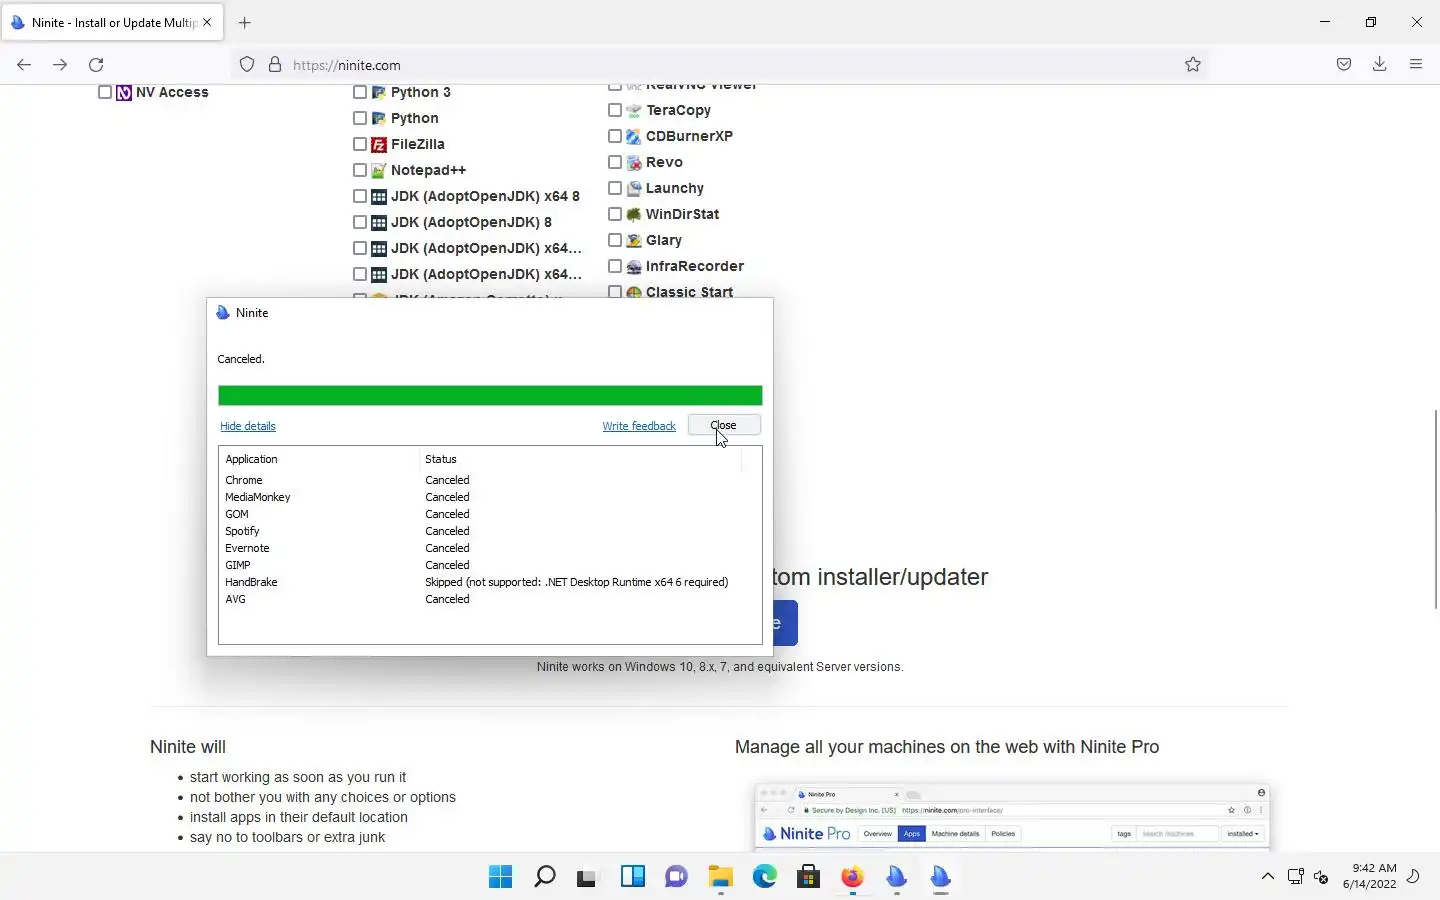This screenshot has height=900, width=1440.
Task: Save page to Pocket
Action: (1344, 64)
